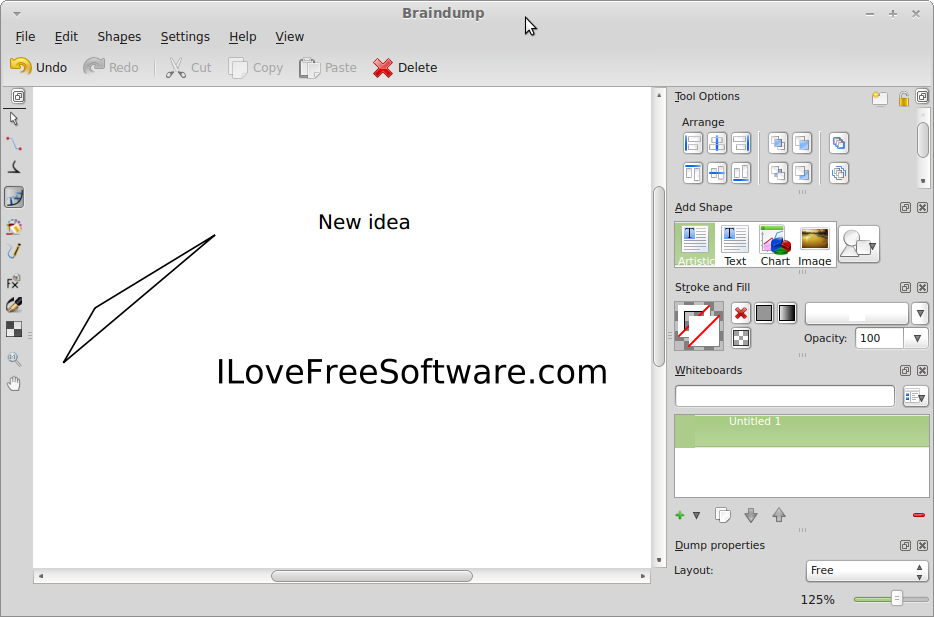Duplicate the selected whiteboard

[723, 515]
